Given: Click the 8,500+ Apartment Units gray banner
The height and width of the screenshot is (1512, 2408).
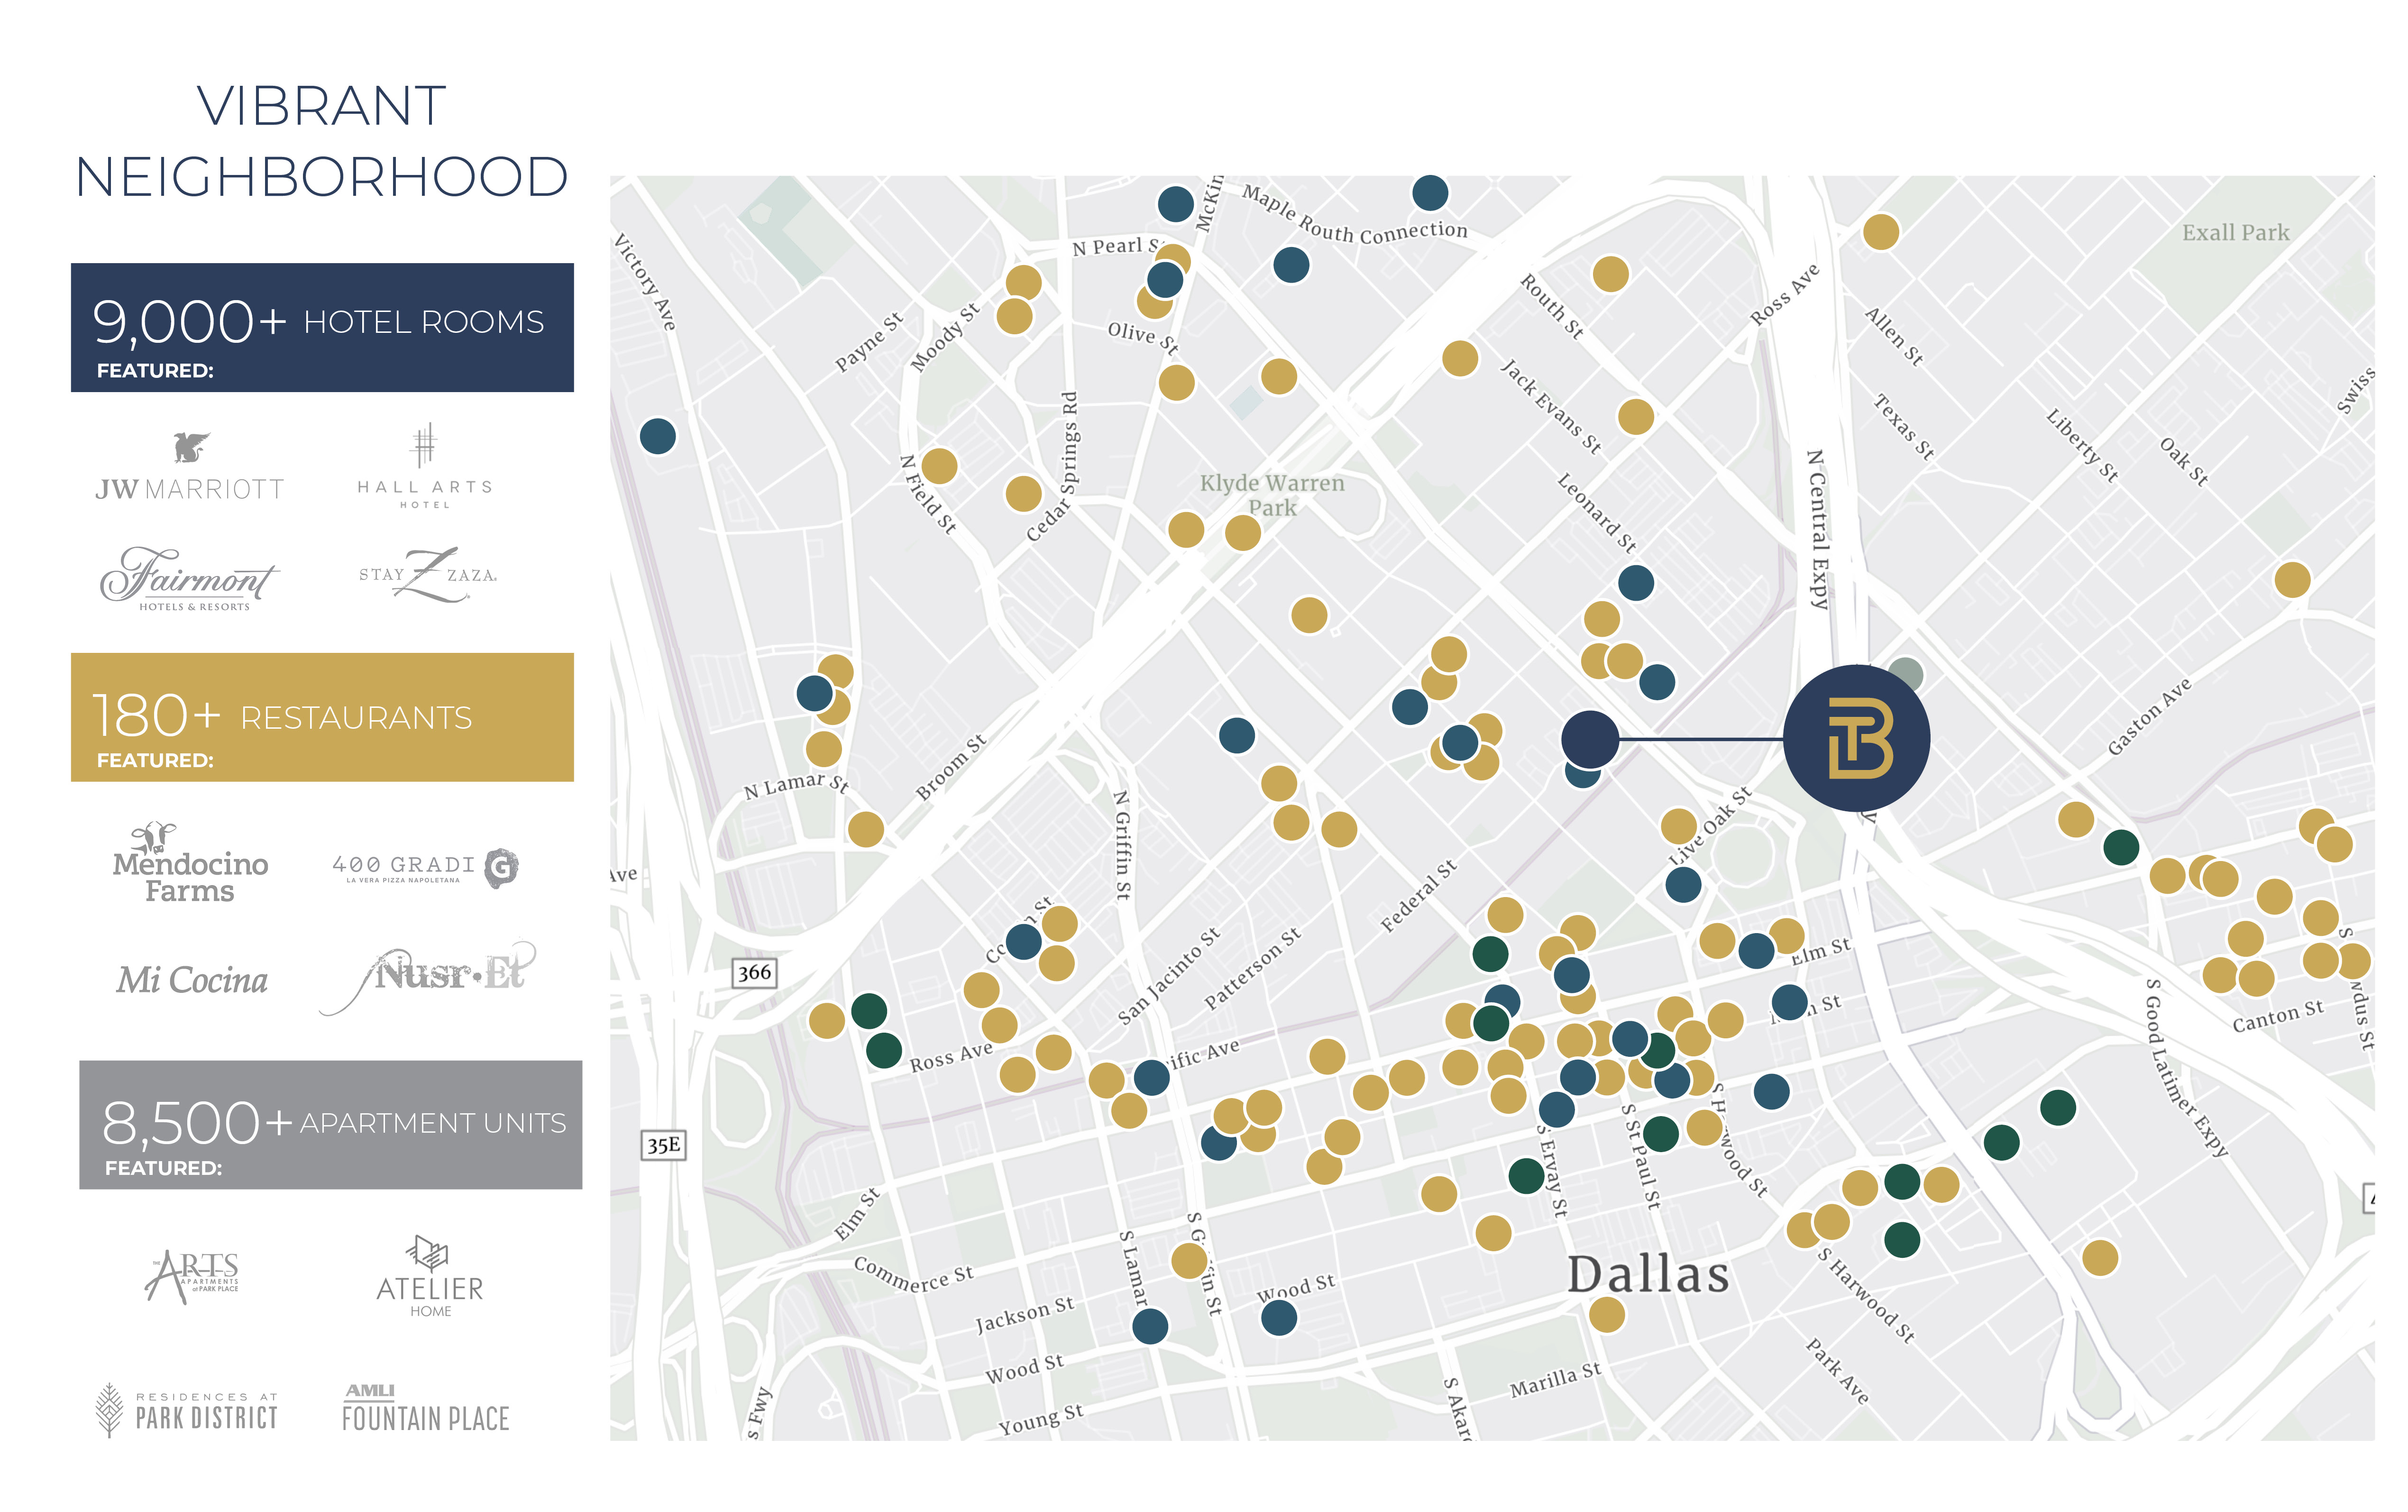Looking at the screenshot, I should point(331,1125).
